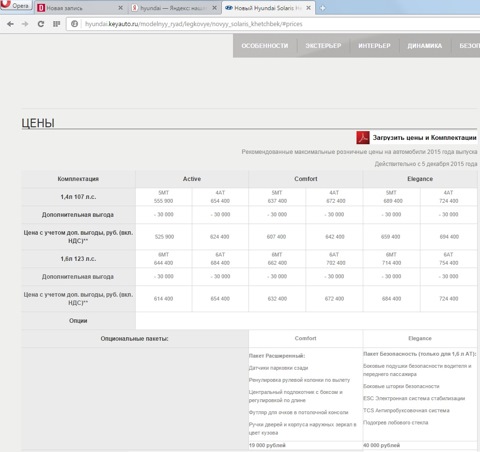Go forward with the forward arrow
Viewport: 480px width, 452px height.
point(25,24)
